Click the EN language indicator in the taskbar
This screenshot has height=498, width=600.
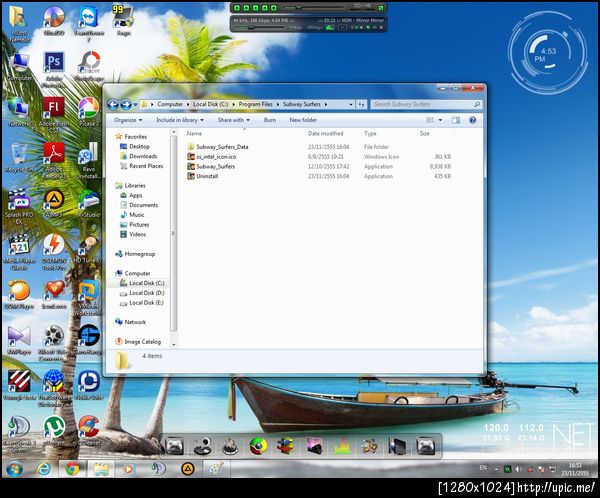tap(483, 468)
